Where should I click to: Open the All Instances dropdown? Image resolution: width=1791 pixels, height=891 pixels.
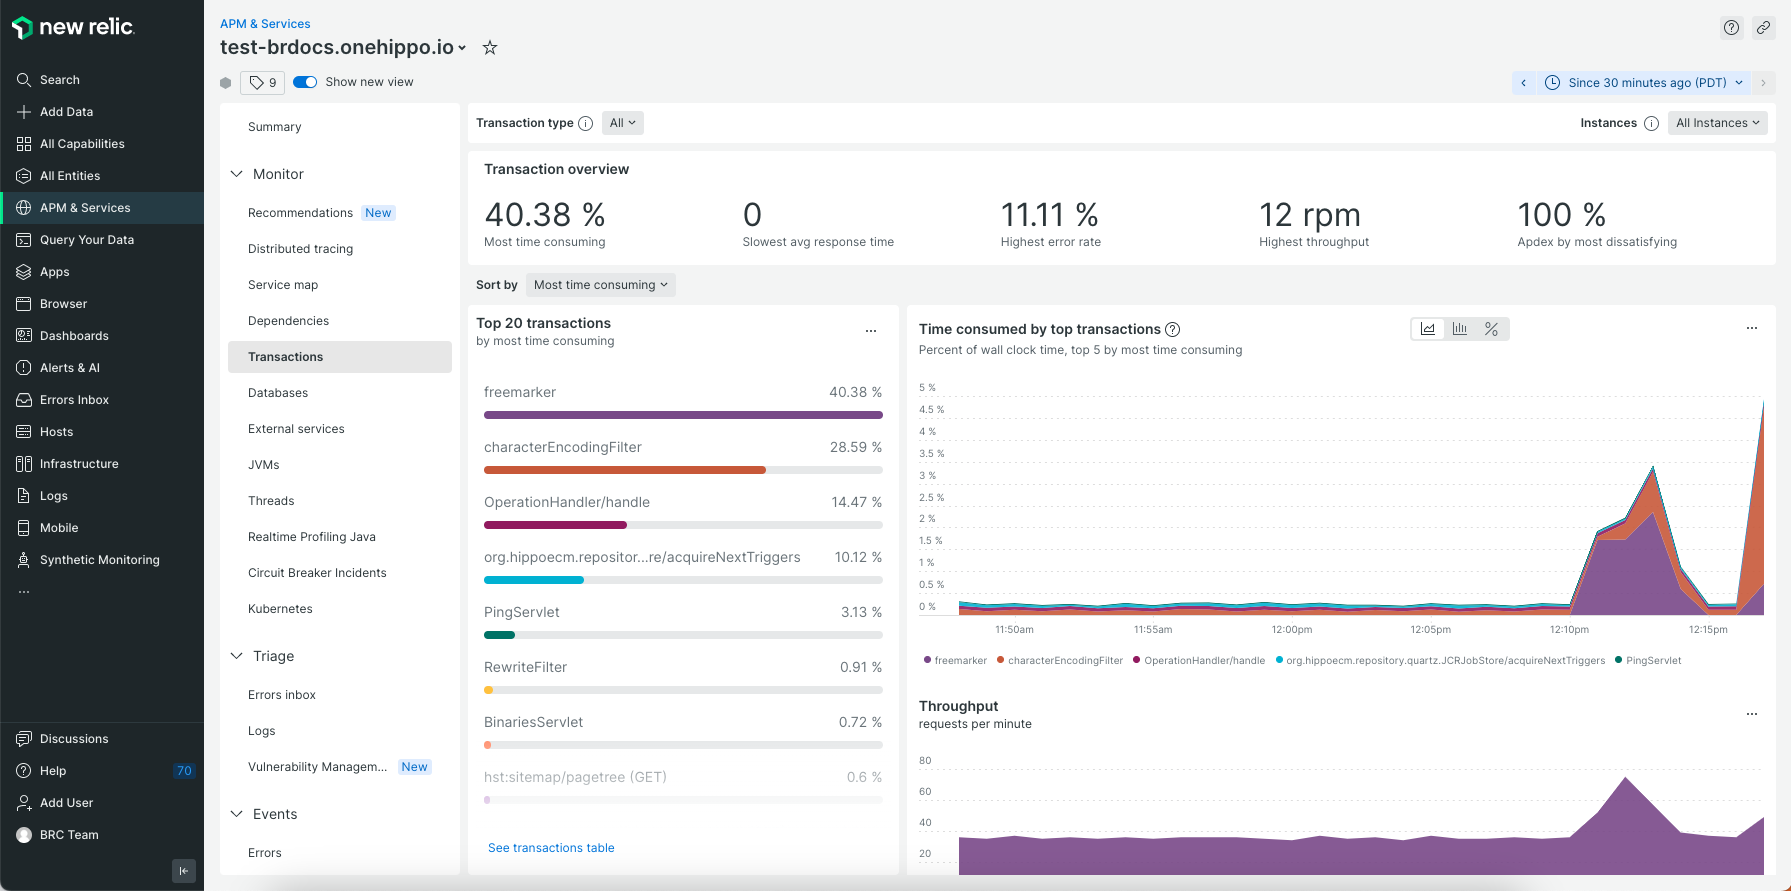(x=1717, y=123)
